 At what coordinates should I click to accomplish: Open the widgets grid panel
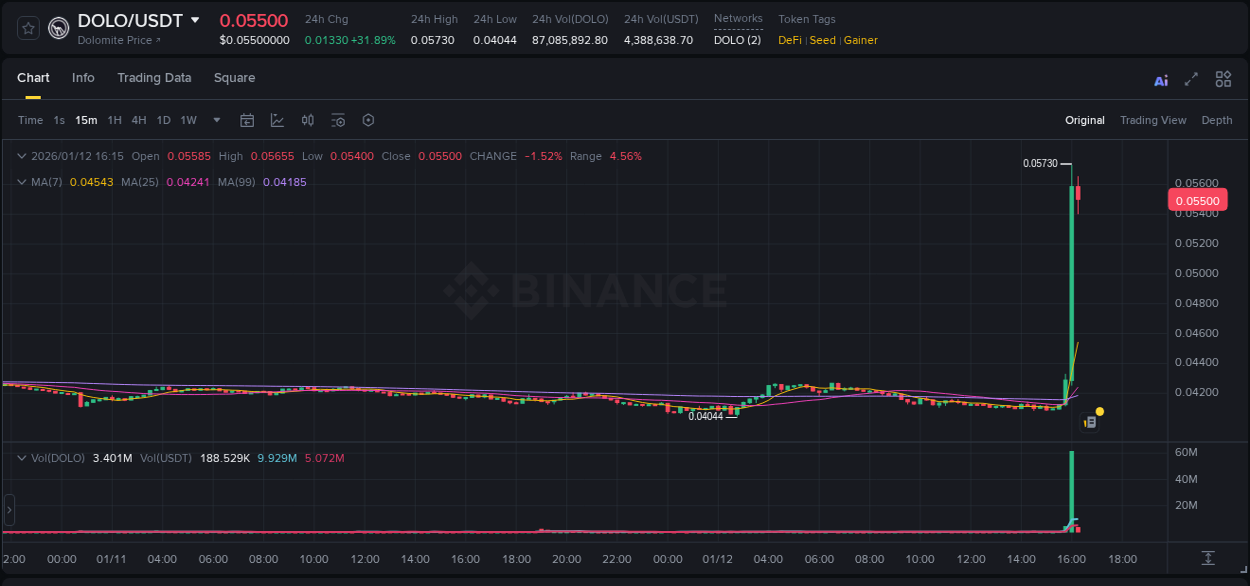(1223, 79)
